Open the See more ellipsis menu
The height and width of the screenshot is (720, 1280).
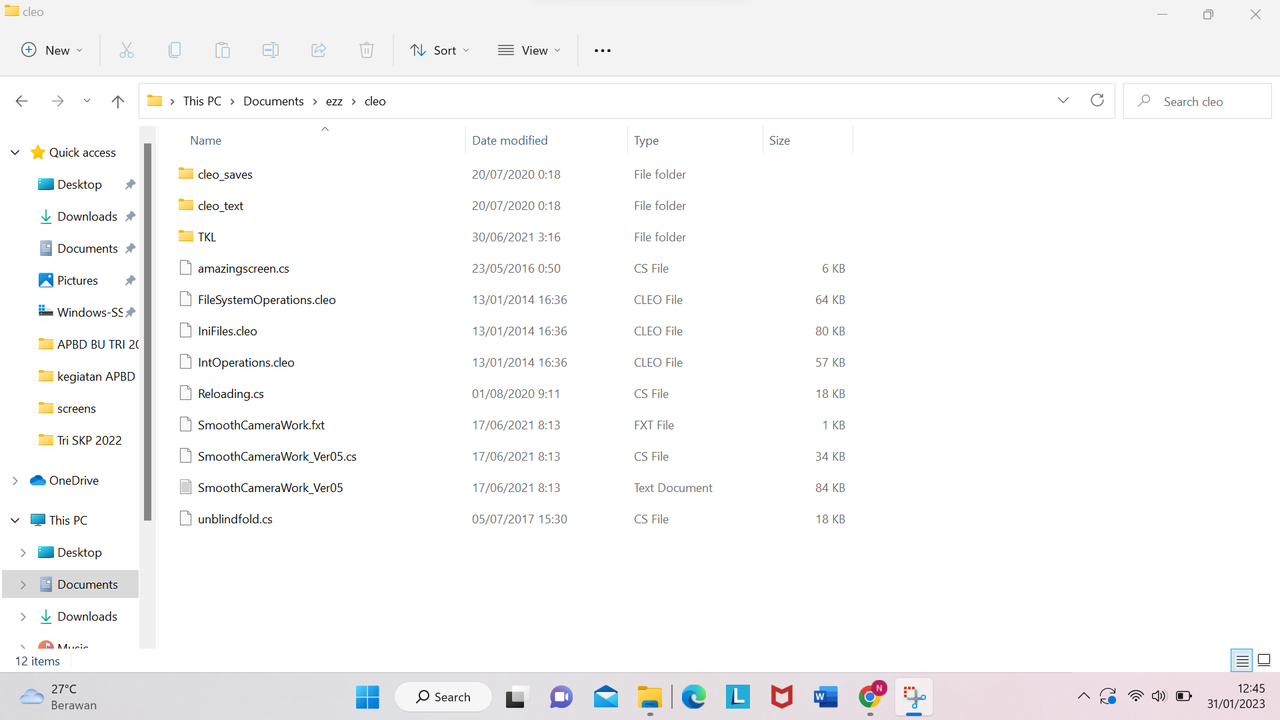point(602,50)
